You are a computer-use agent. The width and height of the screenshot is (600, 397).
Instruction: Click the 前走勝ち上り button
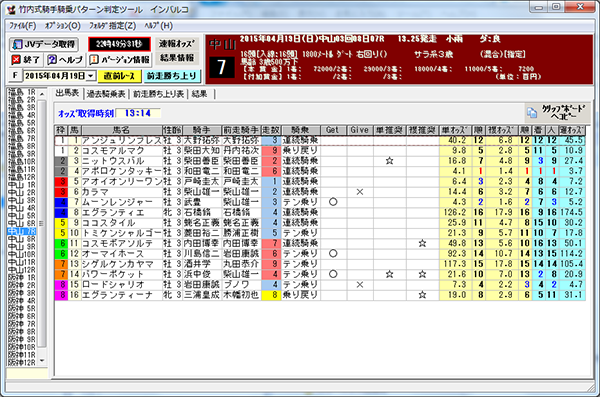(172, 76)
